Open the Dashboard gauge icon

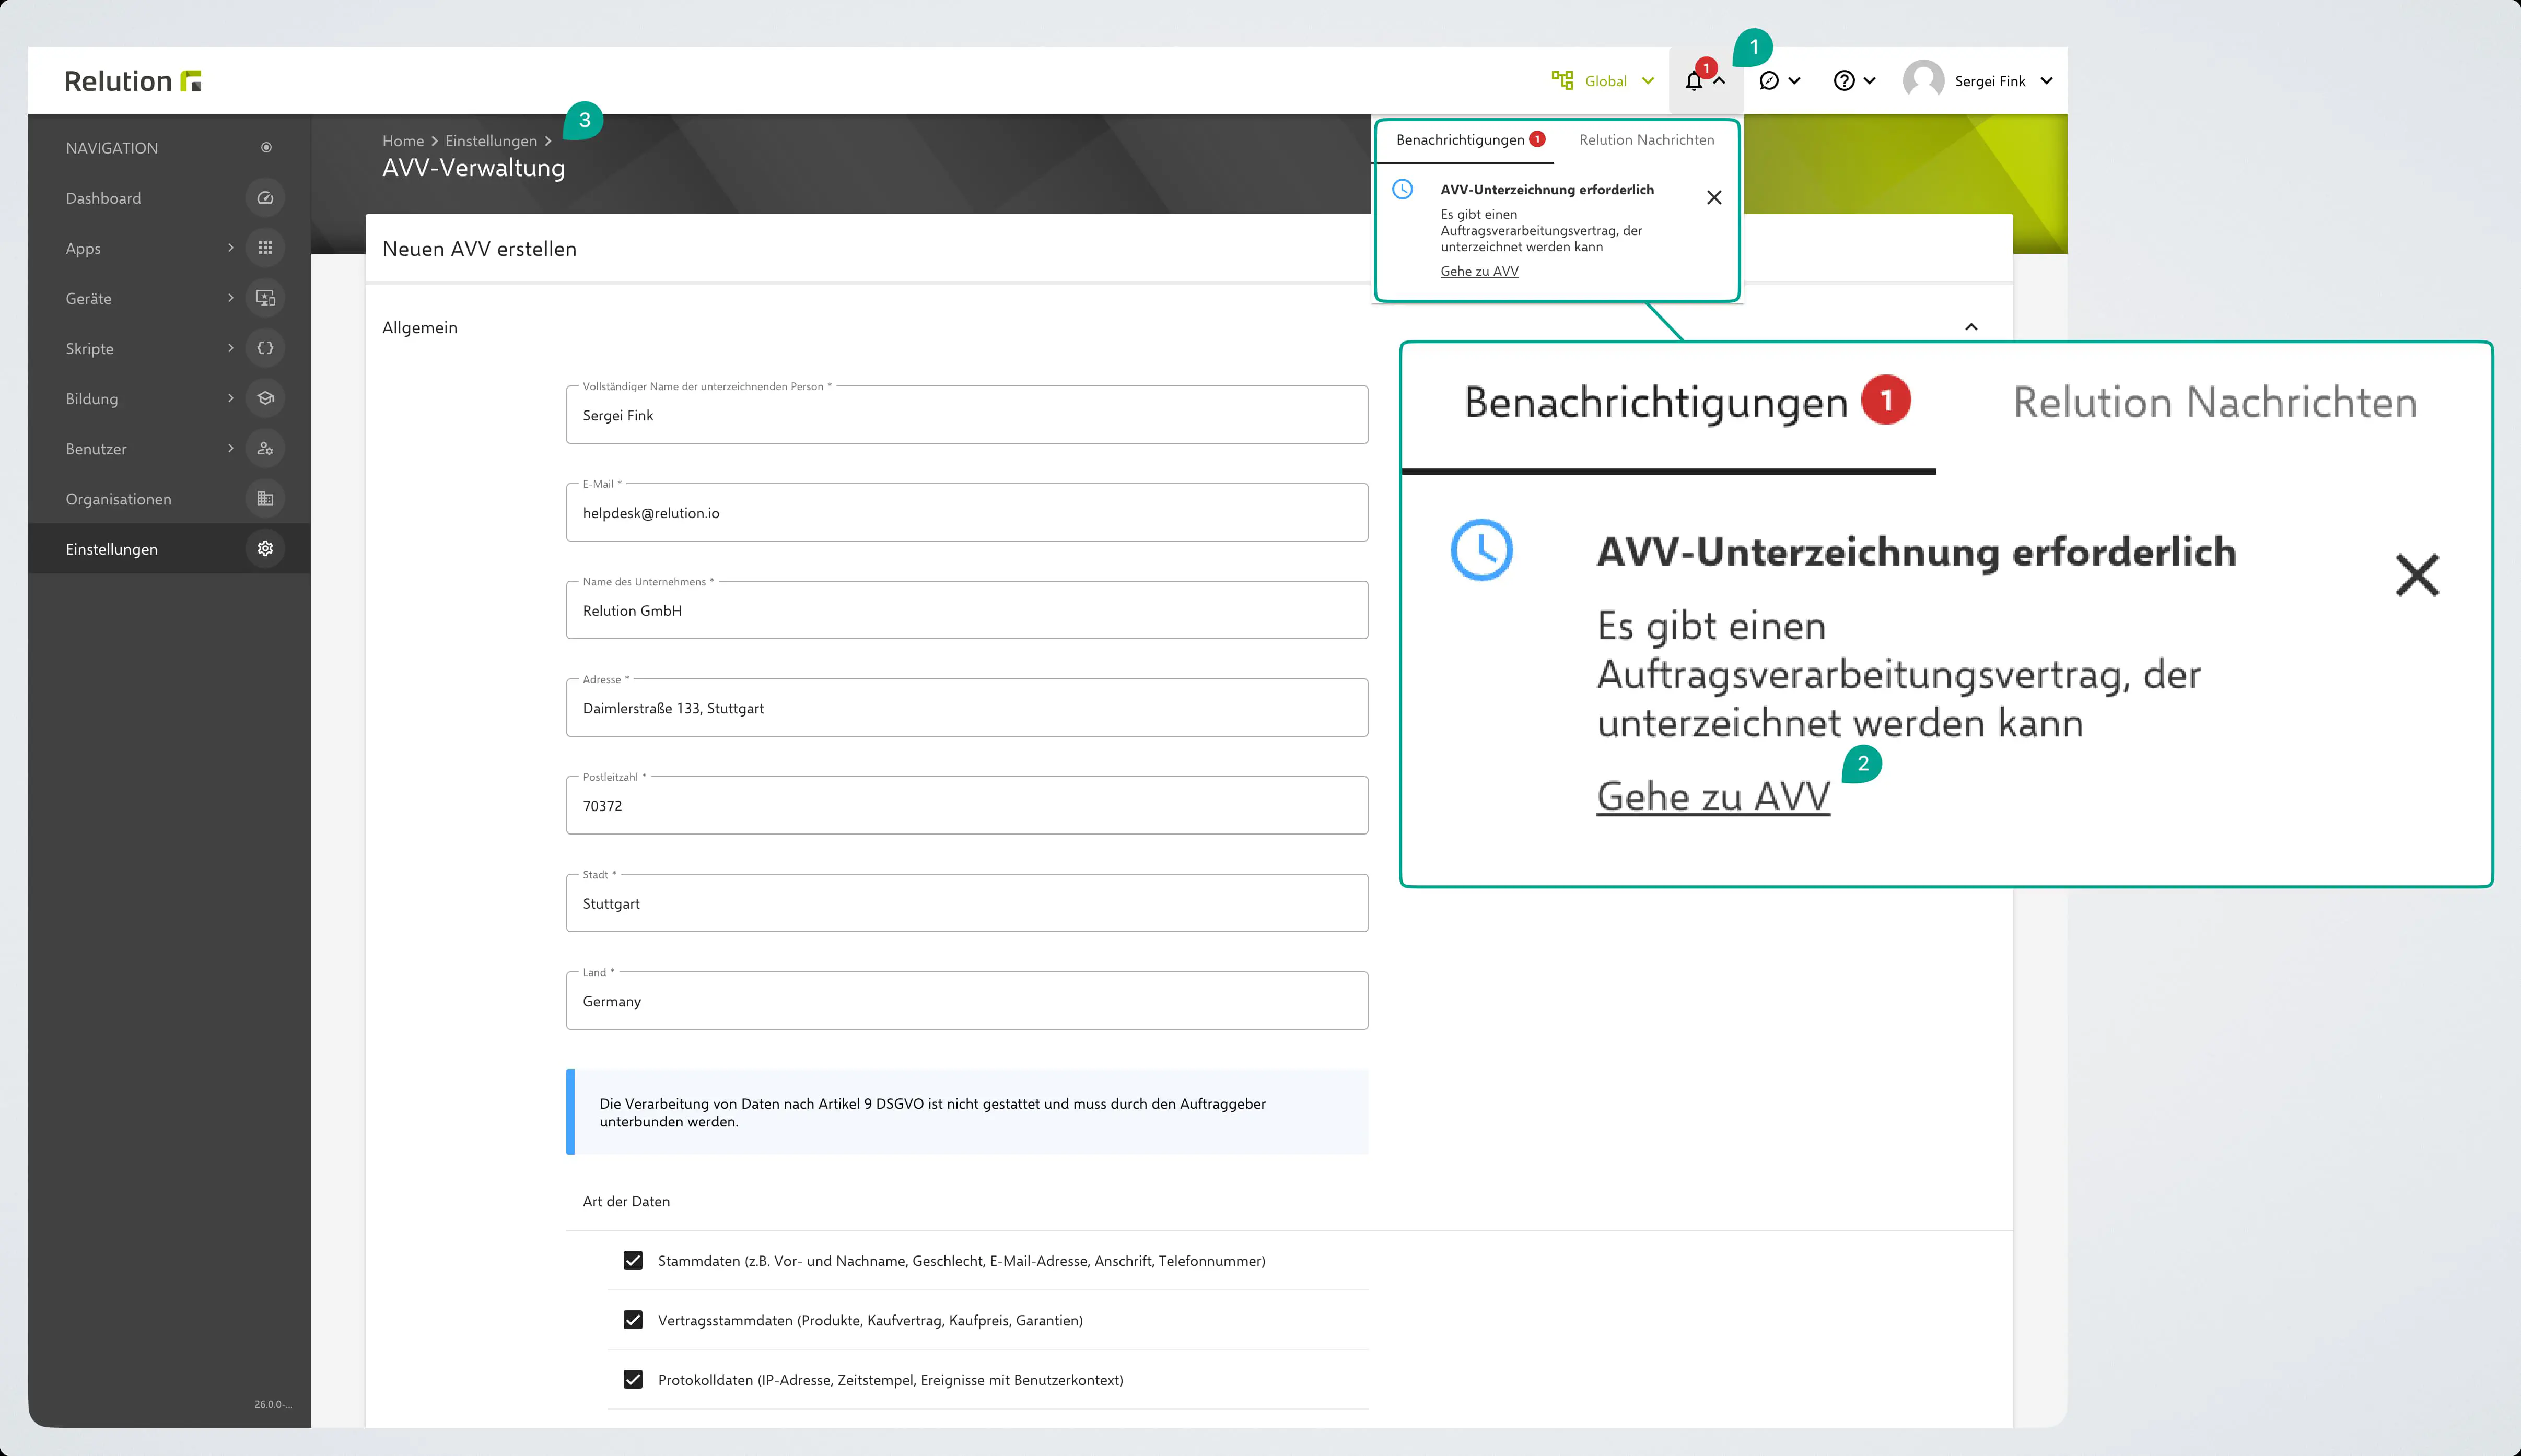[x=265, y=198]
